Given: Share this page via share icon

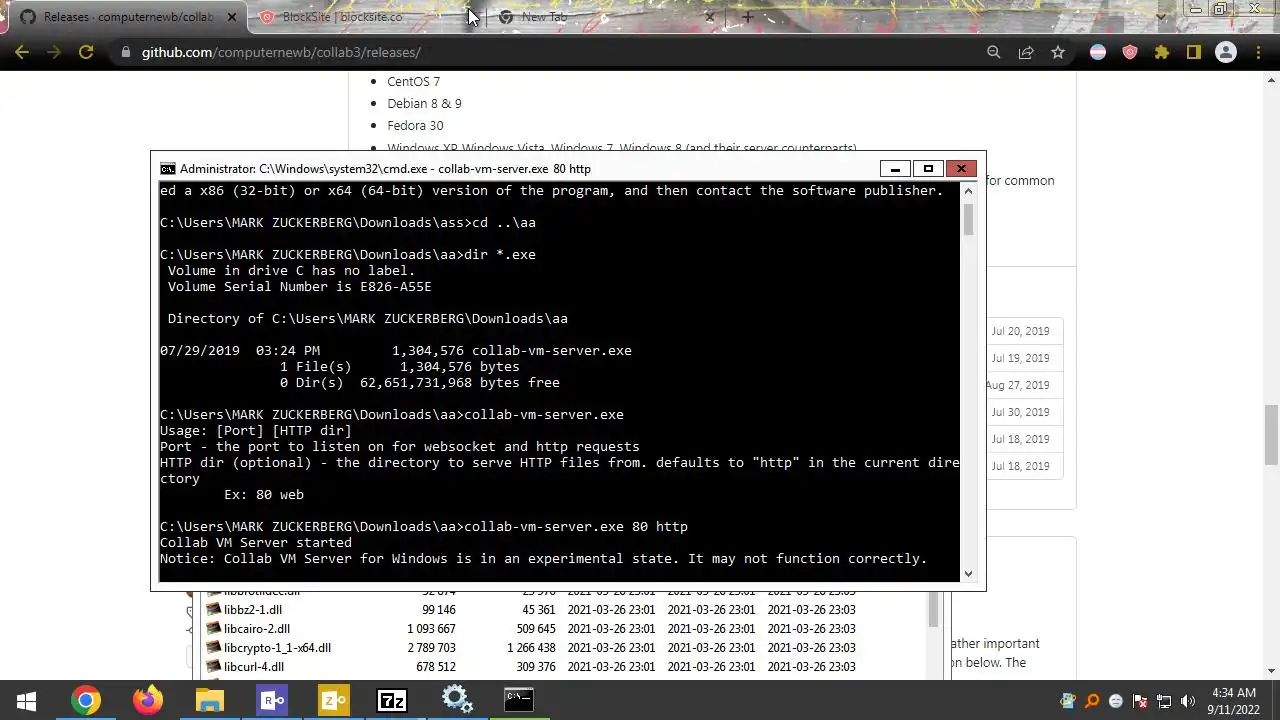Looking at the screenshot, I should point(1026,52).
